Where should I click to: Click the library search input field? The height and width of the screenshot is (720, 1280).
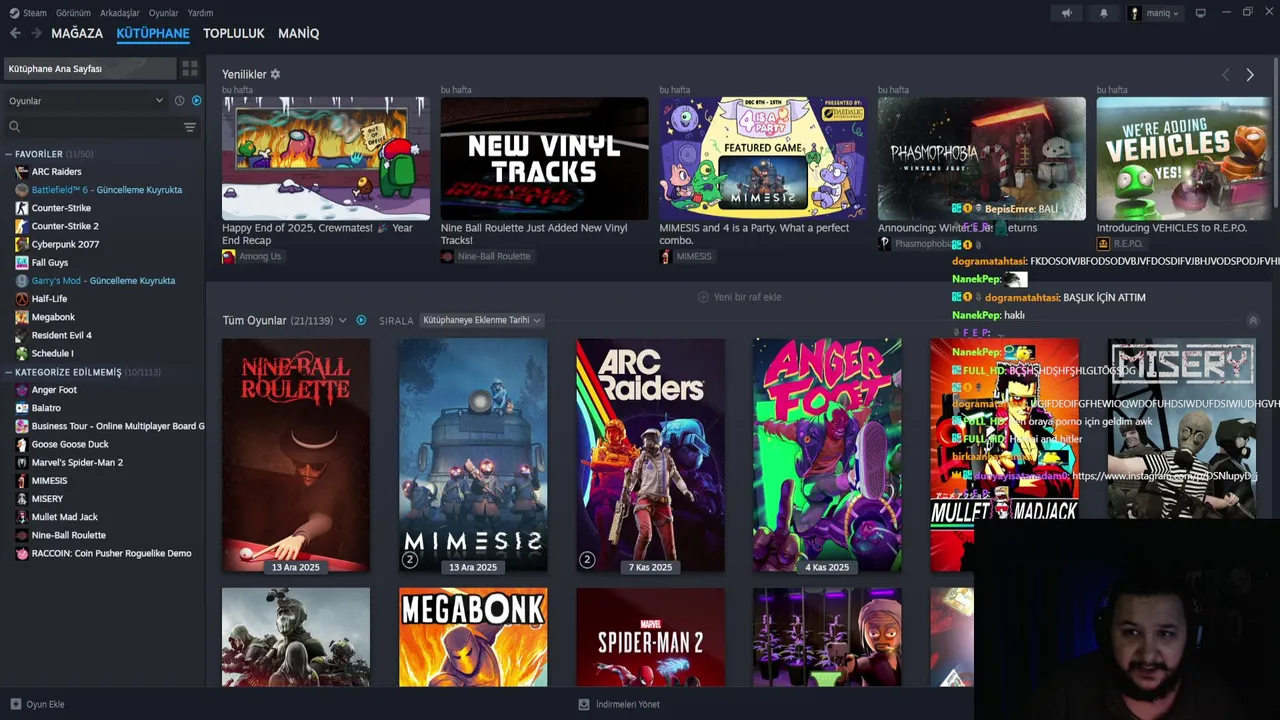coord(100,127)
